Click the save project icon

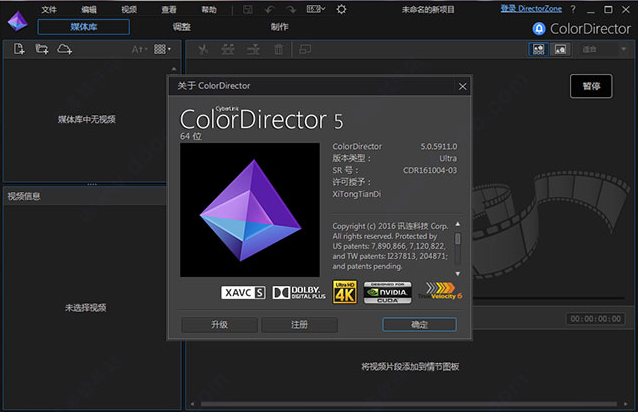pos(248,9)
